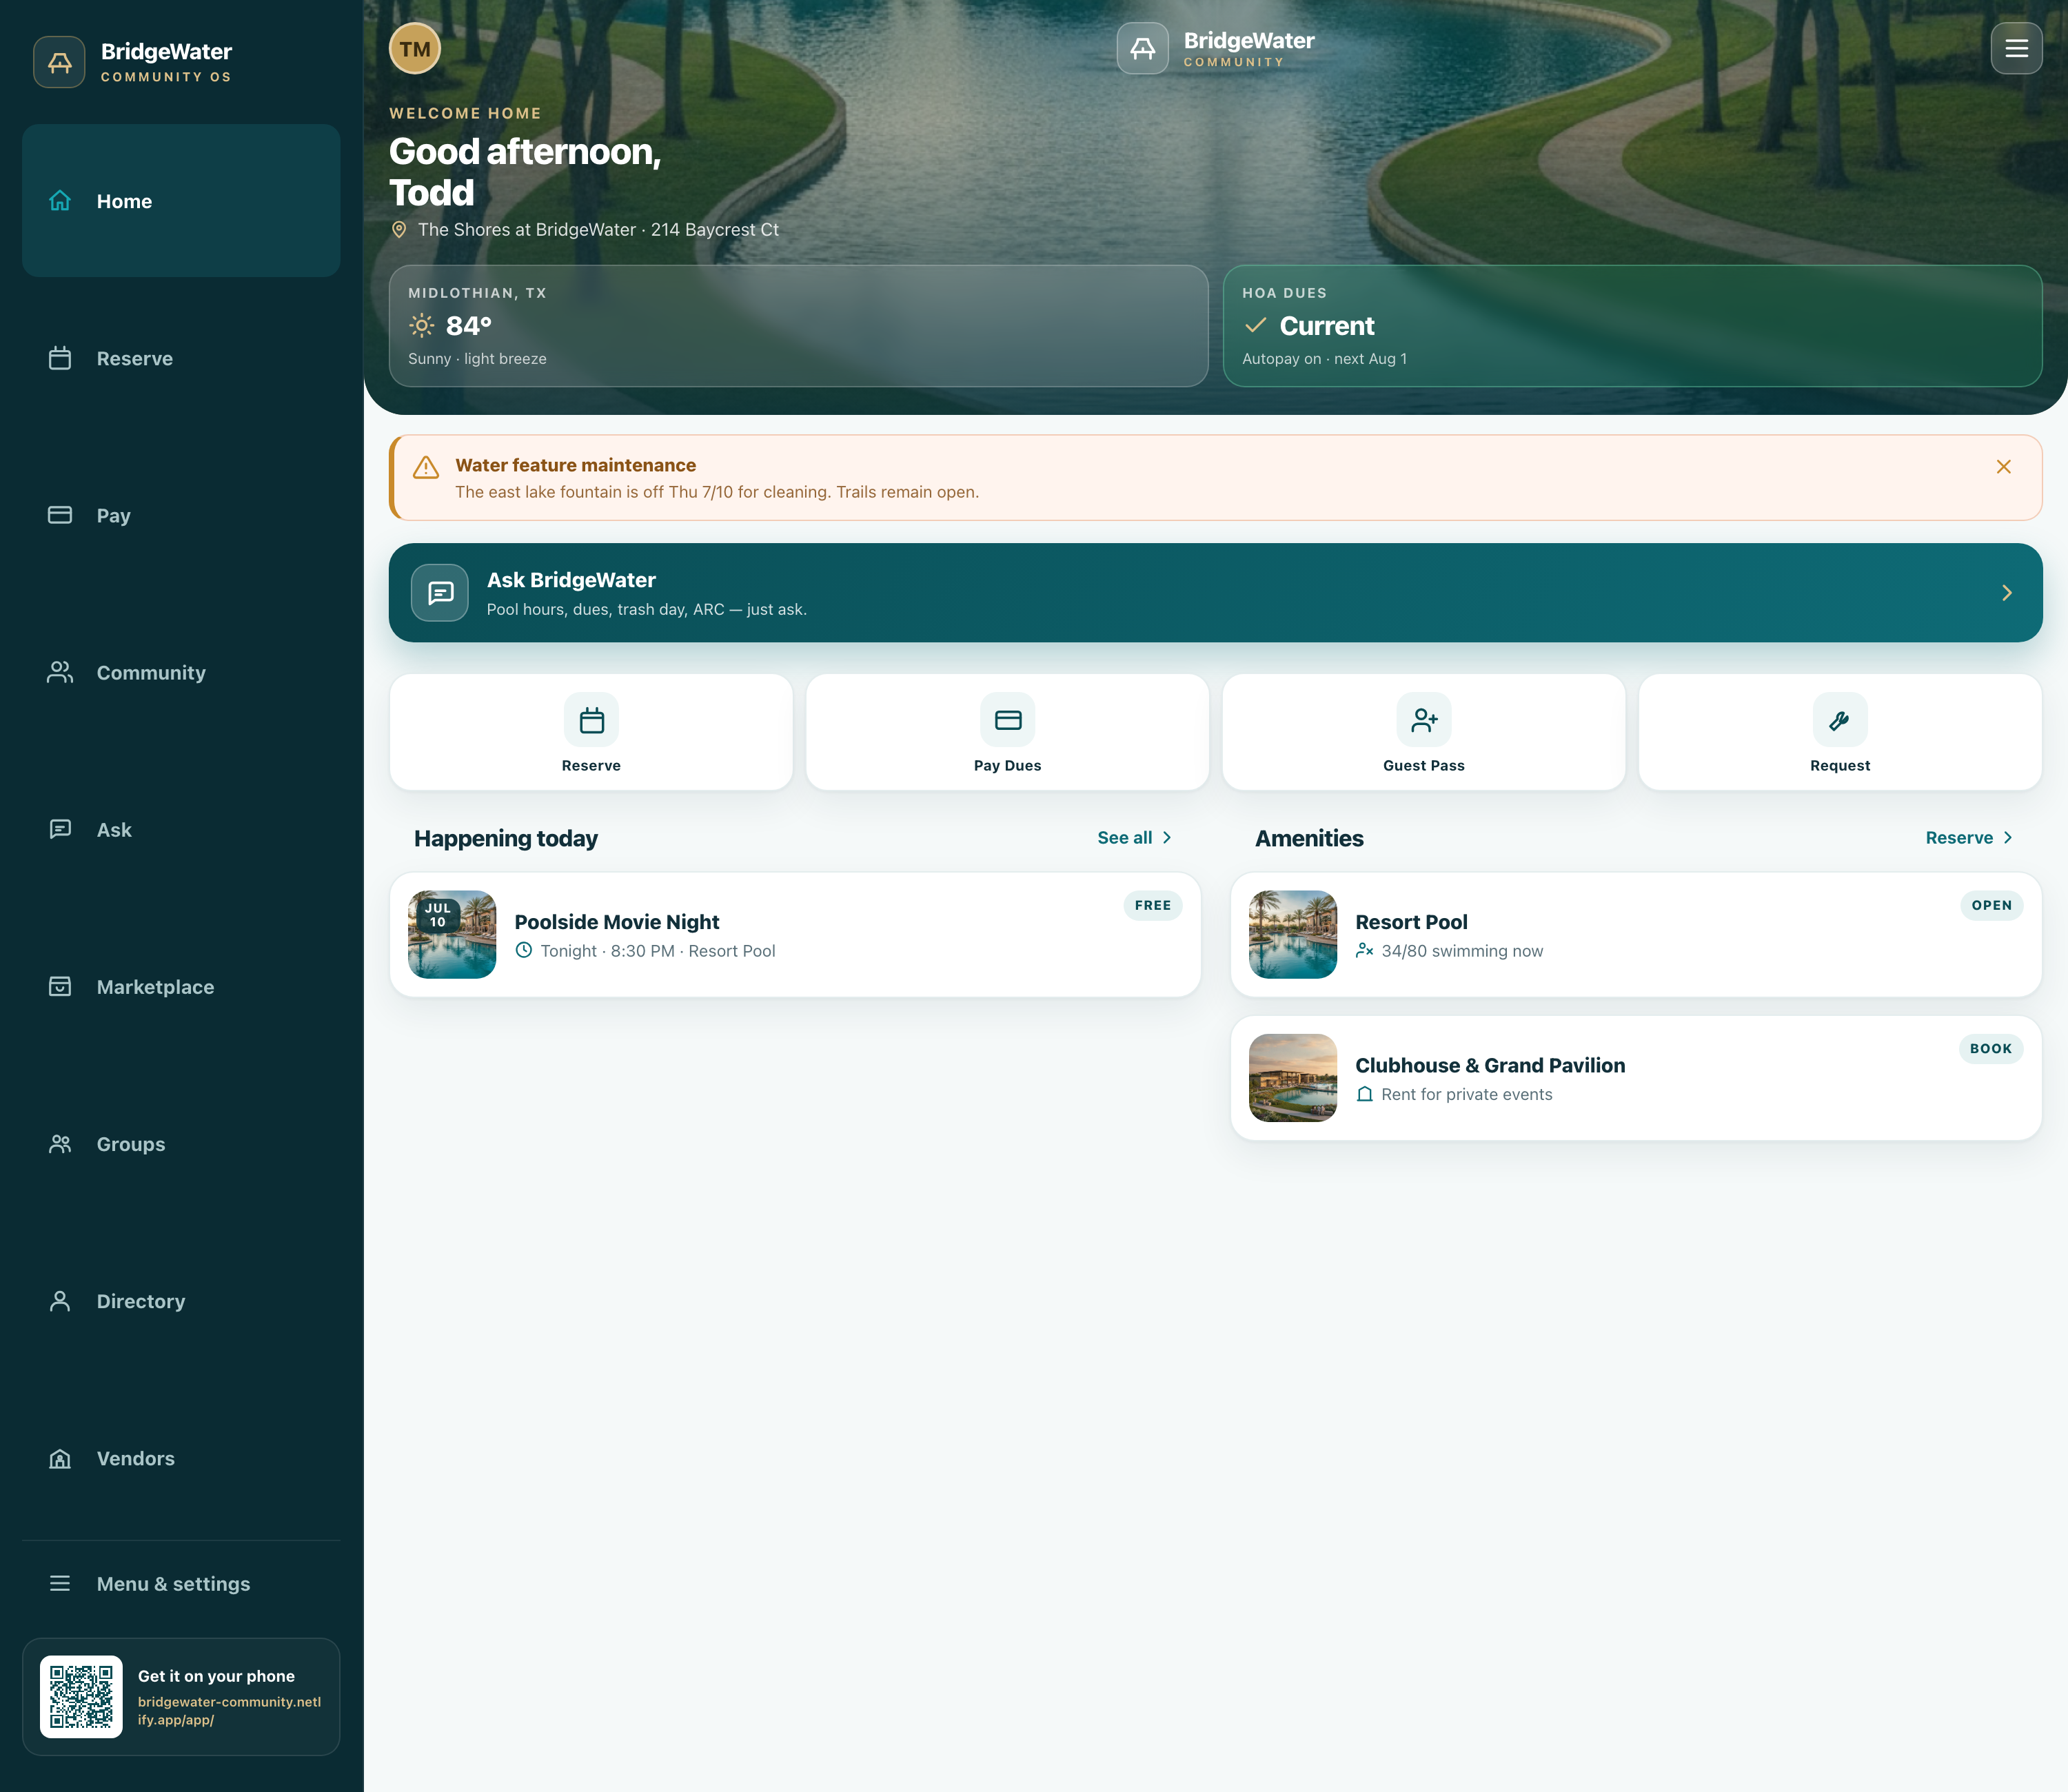
Task: Click 'Get it on your phone' text
Action: pos(216,1675)
